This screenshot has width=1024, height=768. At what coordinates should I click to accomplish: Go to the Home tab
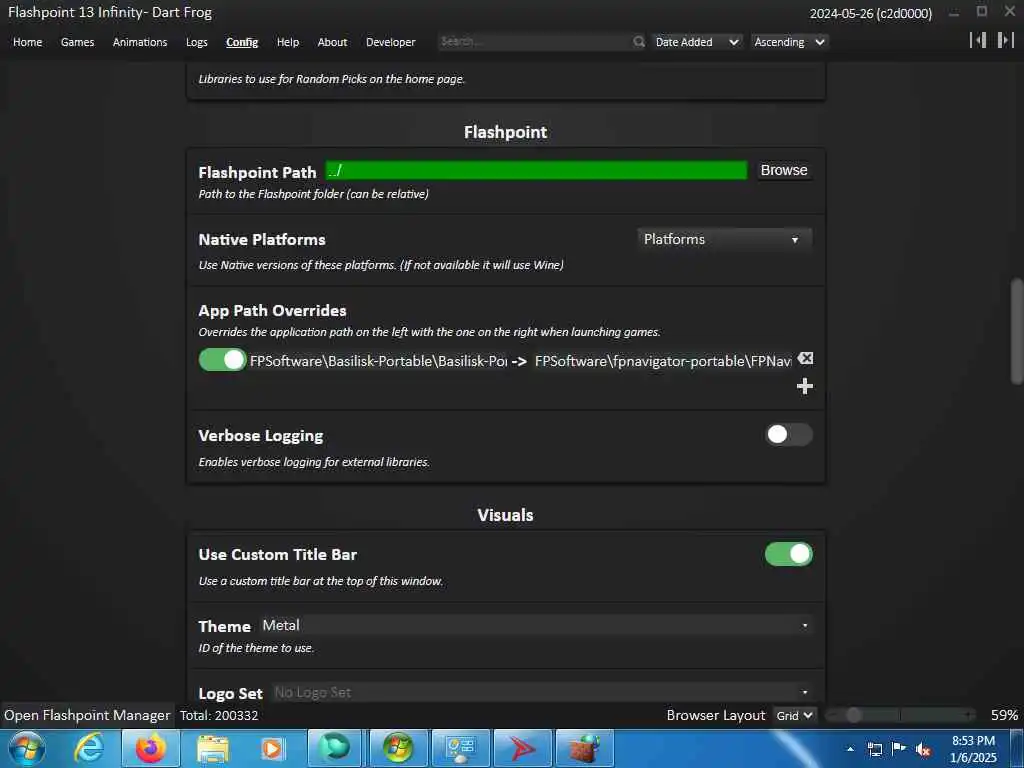point(27,42)
